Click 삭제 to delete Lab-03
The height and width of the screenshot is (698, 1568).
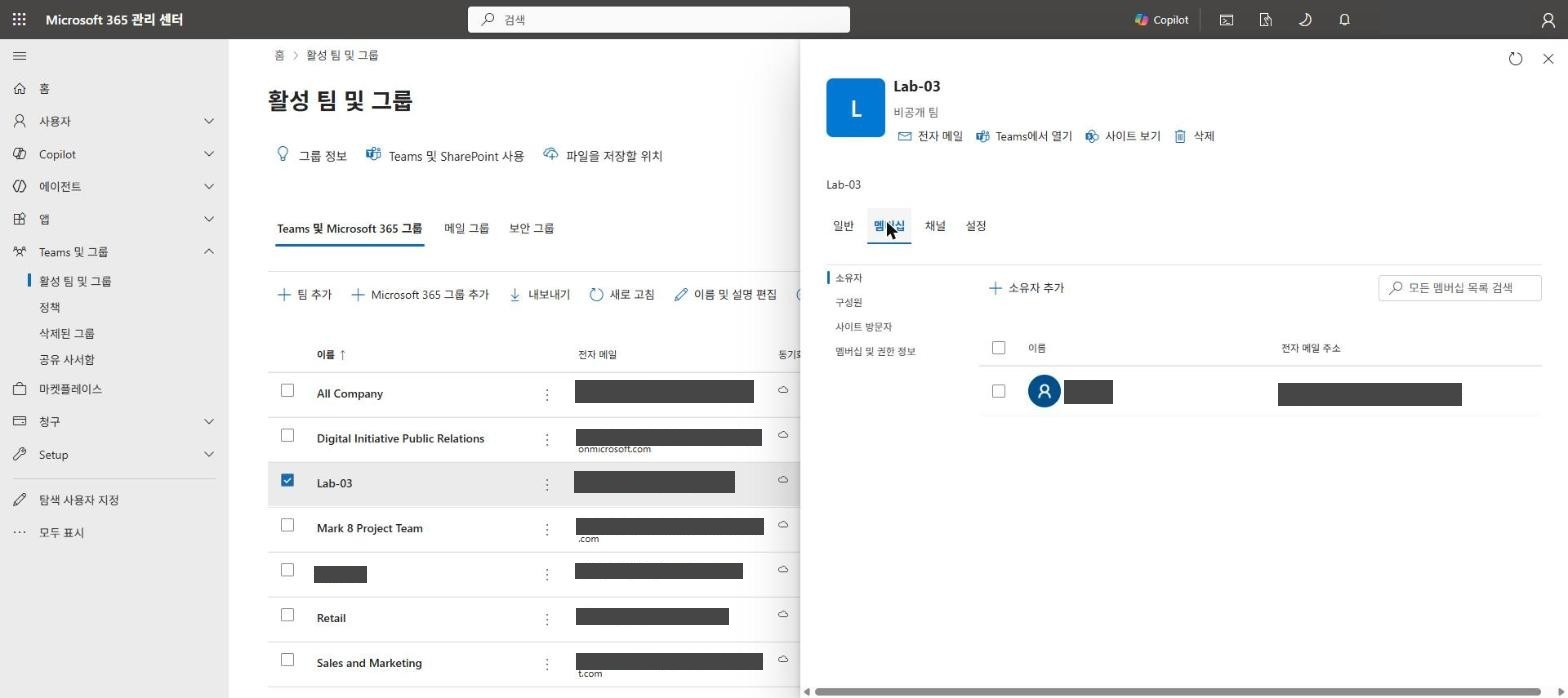[x=1194, y=136]
